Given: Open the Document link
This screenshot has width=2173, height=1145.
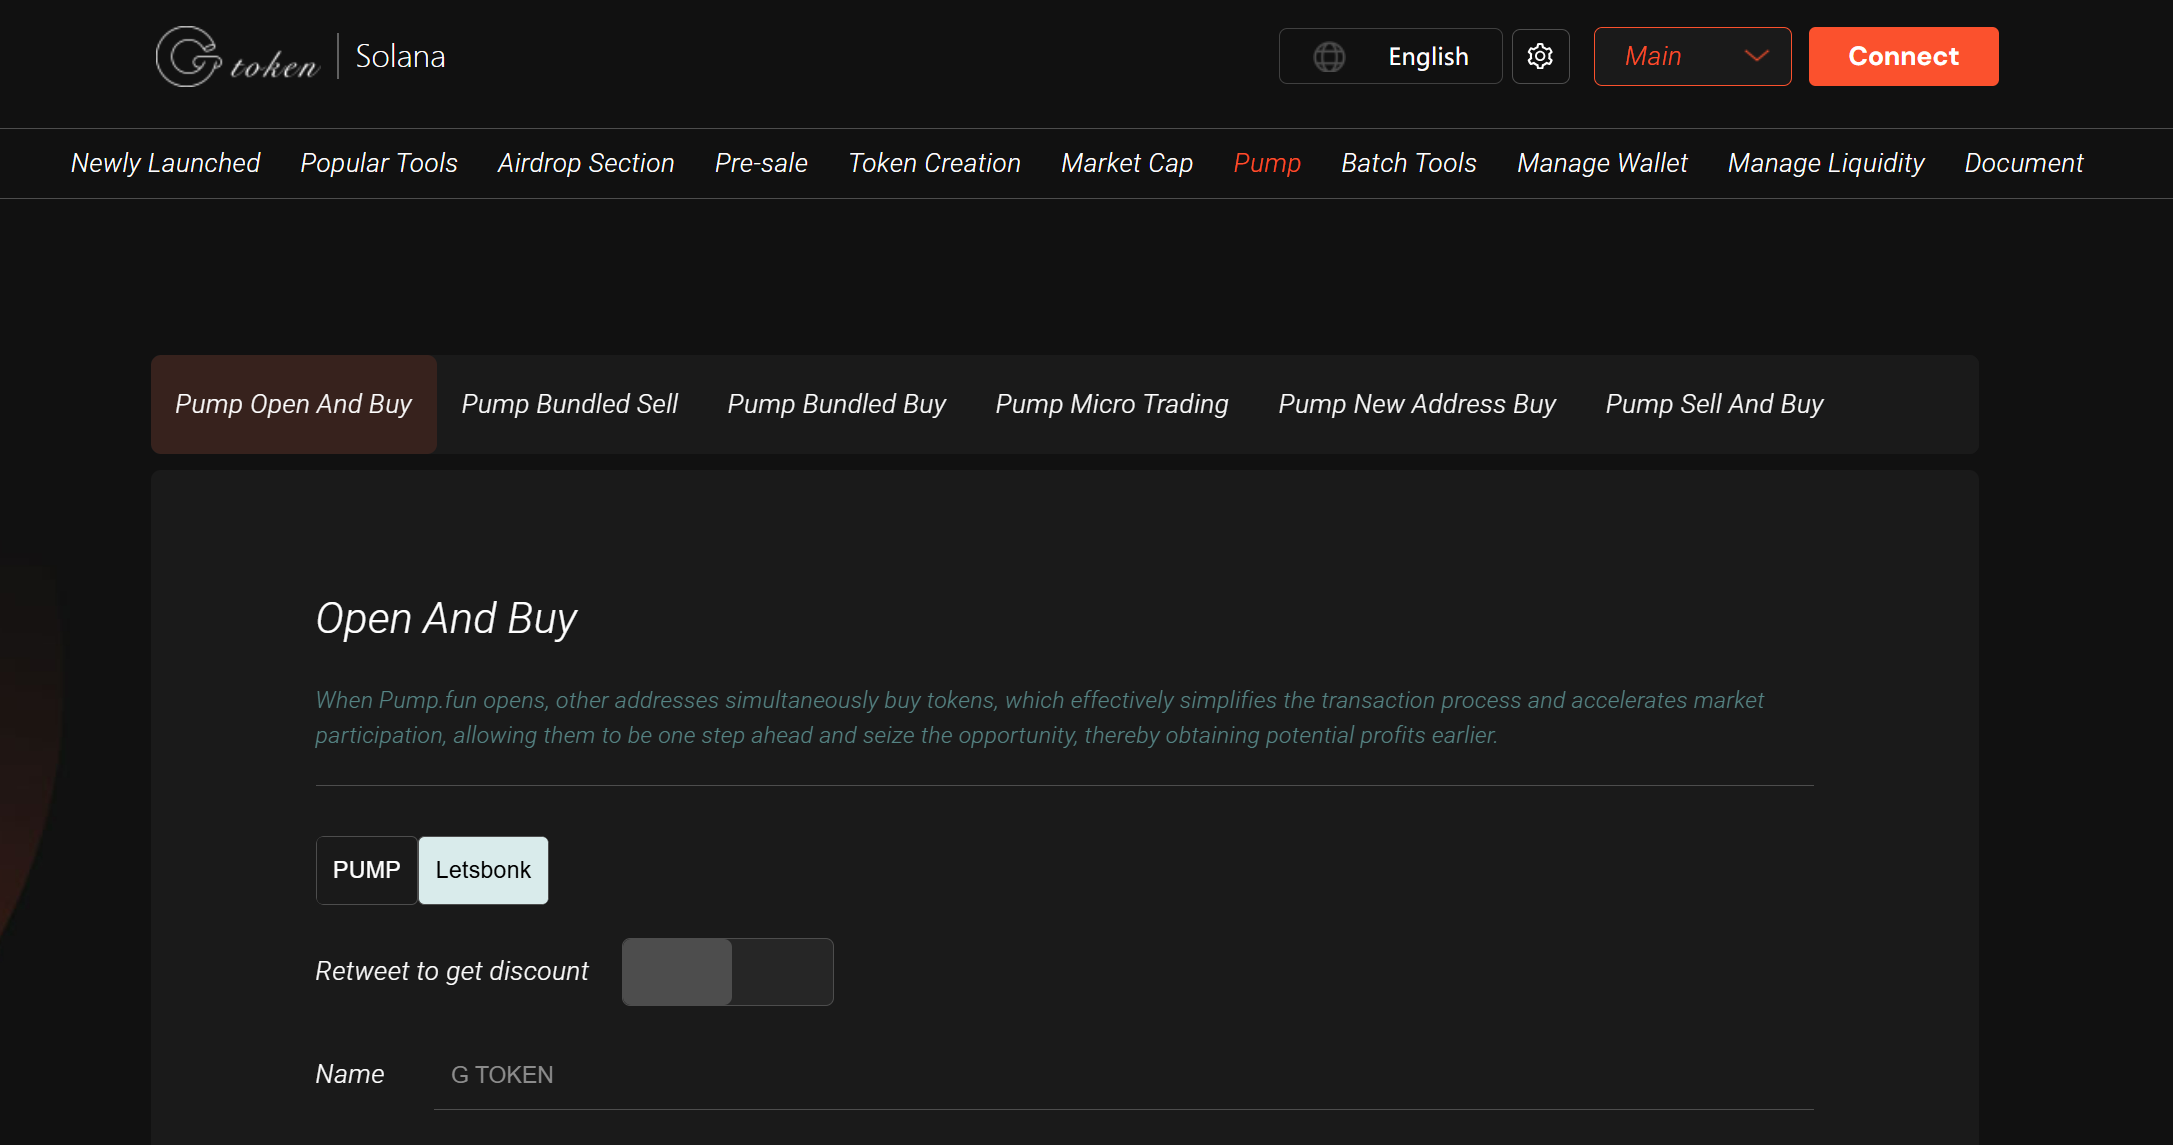Looking at the screenshot, I should click(2023, 163).
